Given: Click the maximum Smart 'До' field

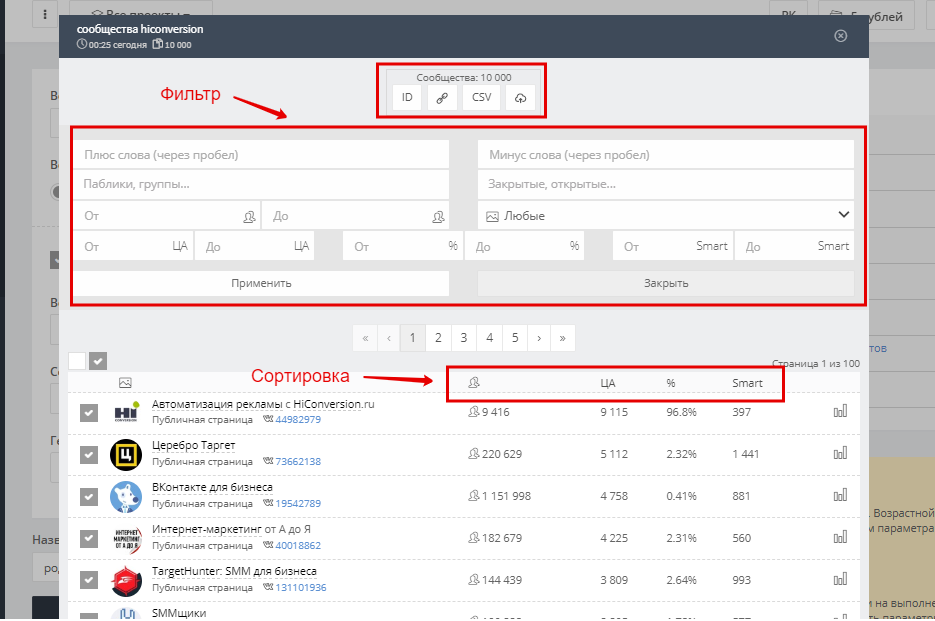Looking at the screenshot, I should [794, 246].
